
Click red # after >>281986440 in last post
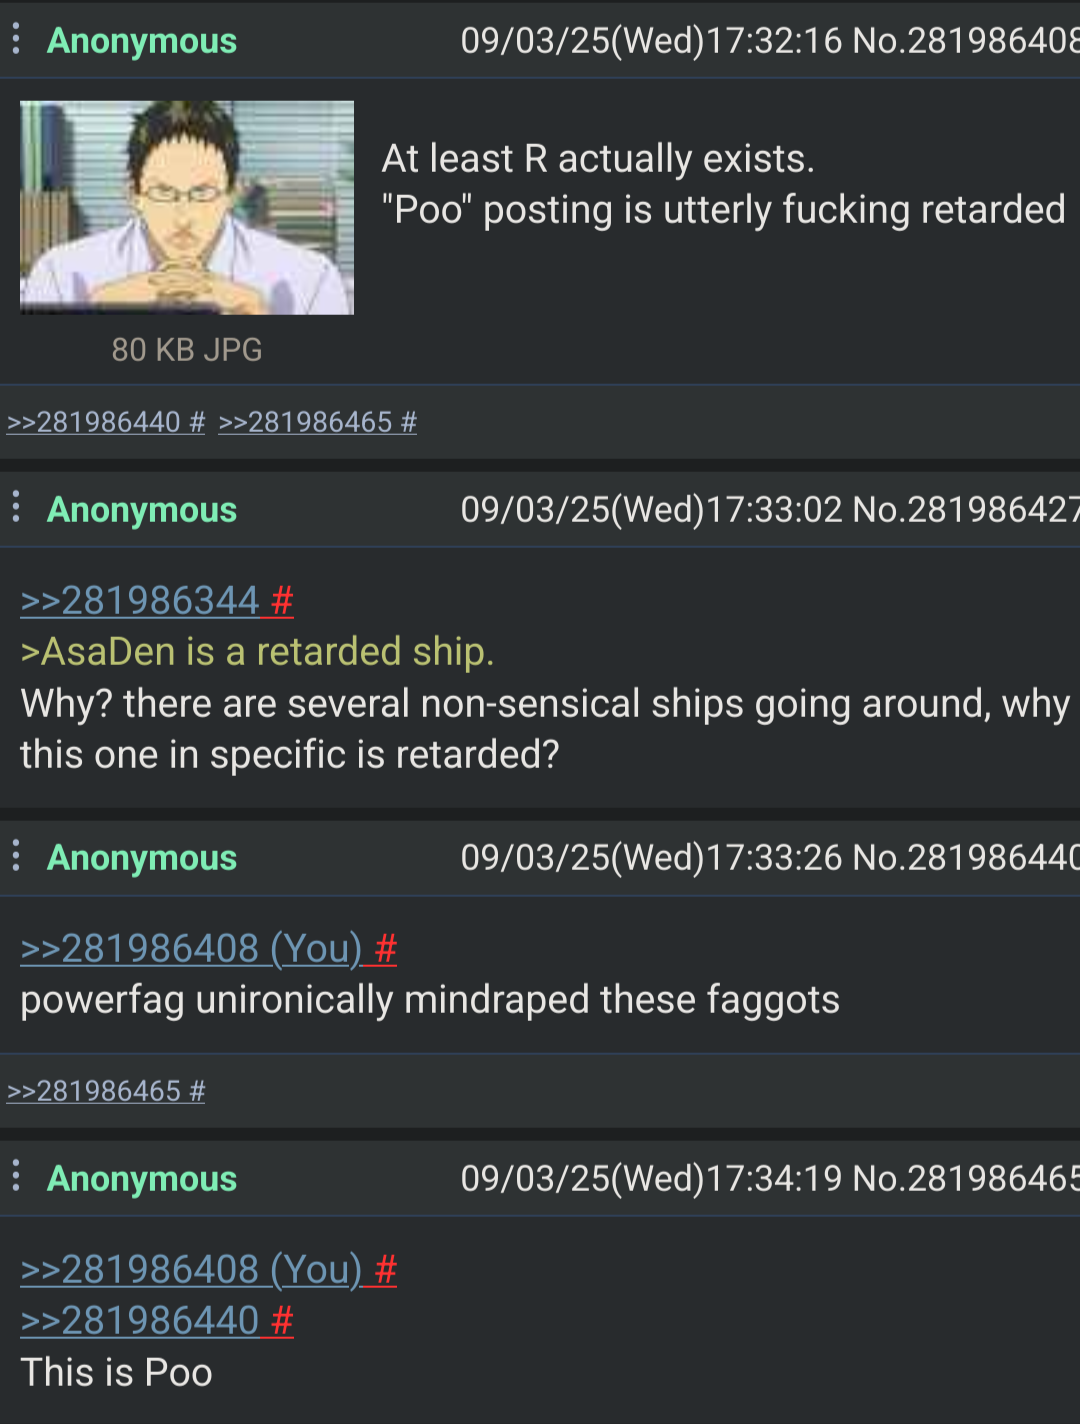pos(282,1320)
